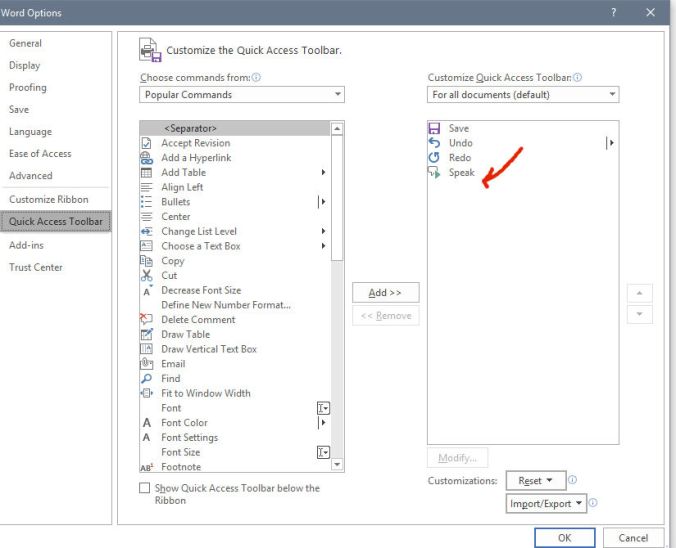This screenshot has height=548, width=676.
Task: Confirm with the OK button
Action: [564, 538]
